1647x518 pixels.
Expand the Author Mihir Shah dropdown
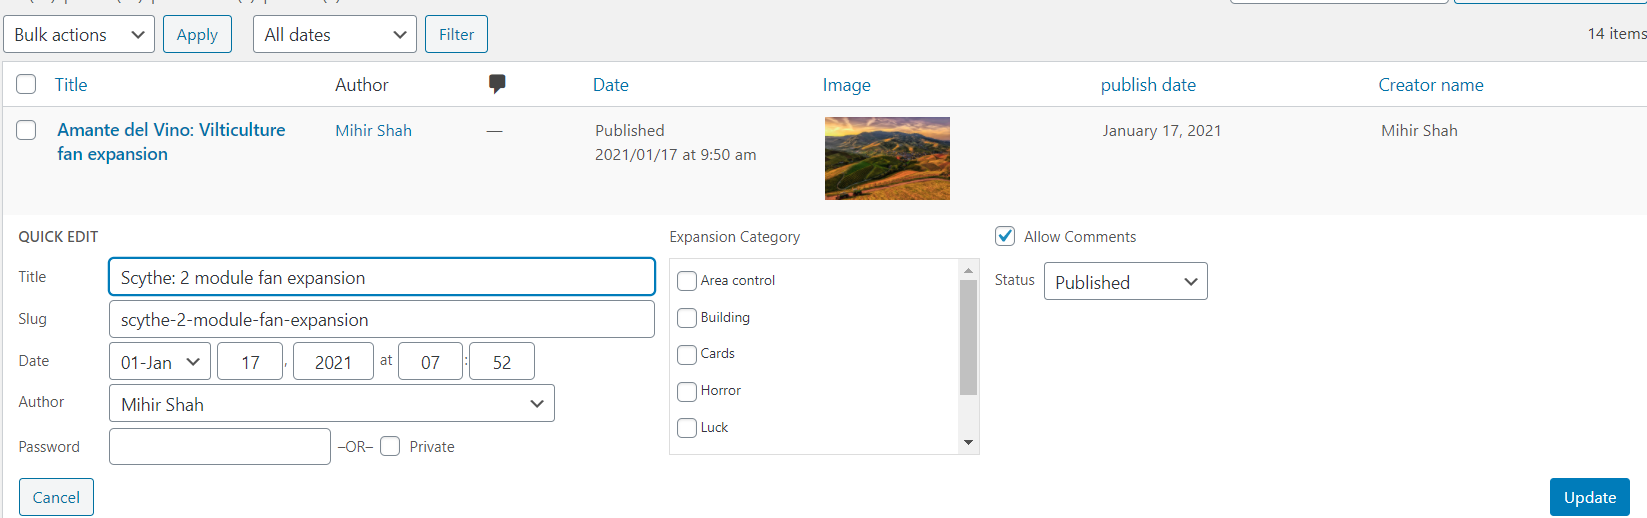332,403
